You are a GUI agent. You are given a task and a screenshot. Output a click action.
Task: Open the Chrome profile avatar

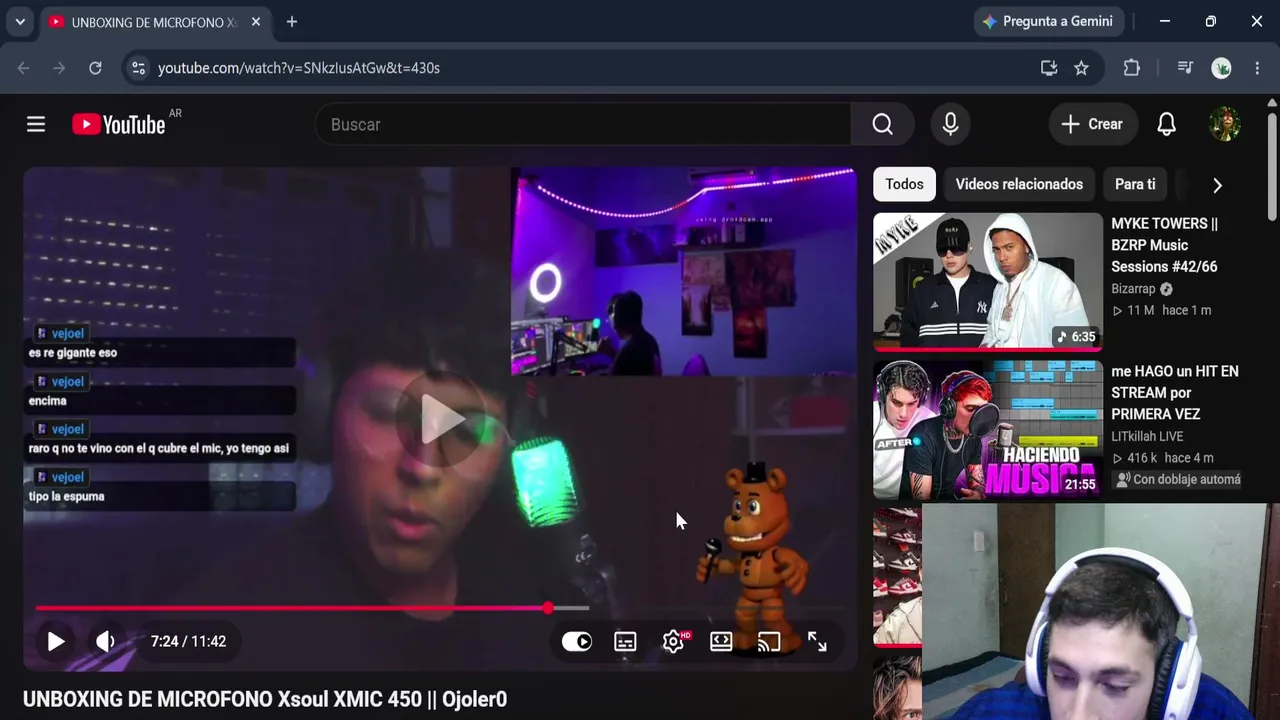1221,68
